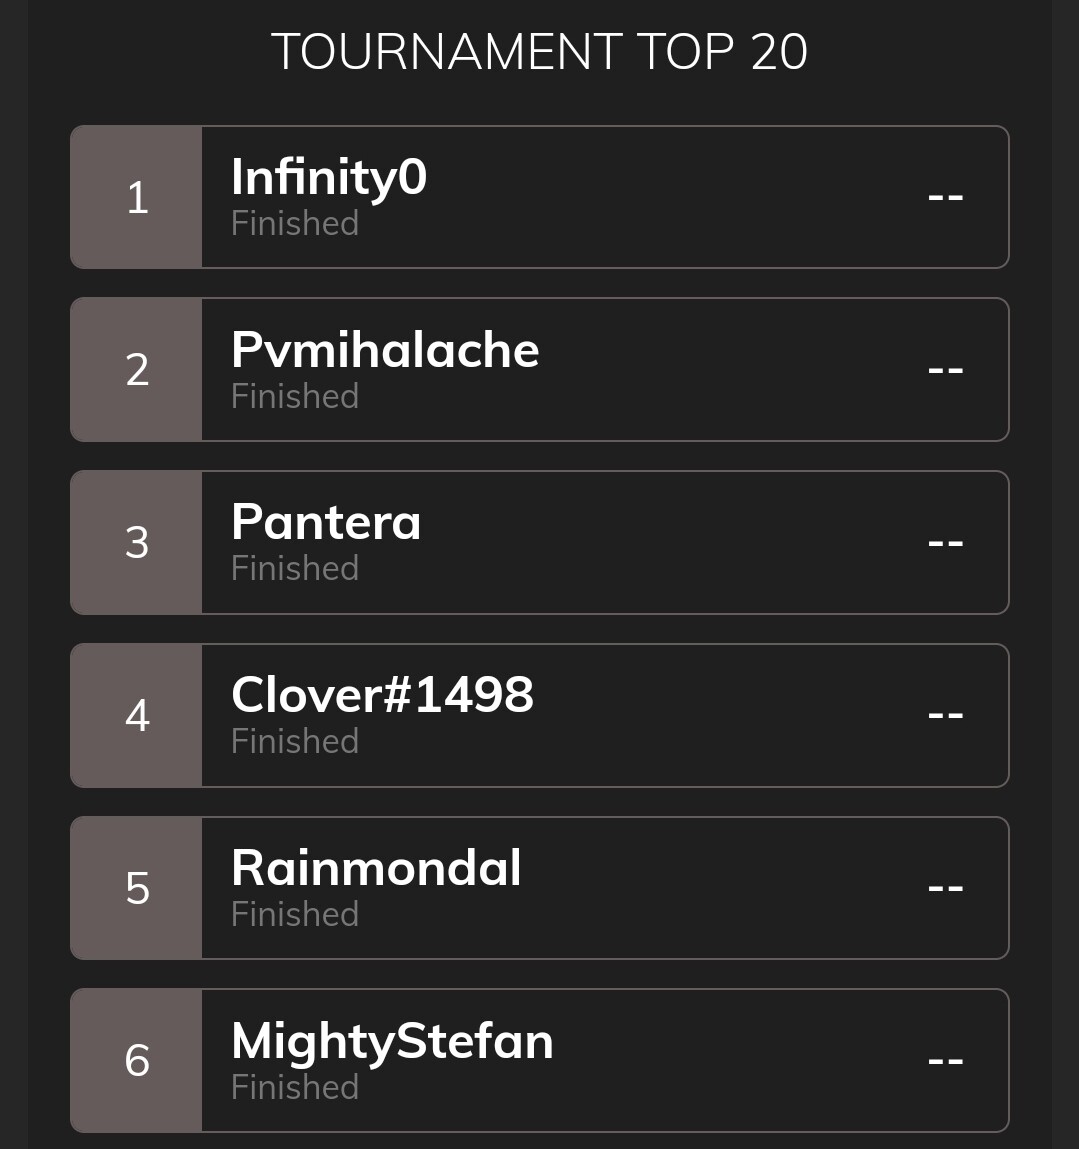Screen dimensions: 1079x1149
Task: Click the rank 6 badge
Action: click(136, 1060)
